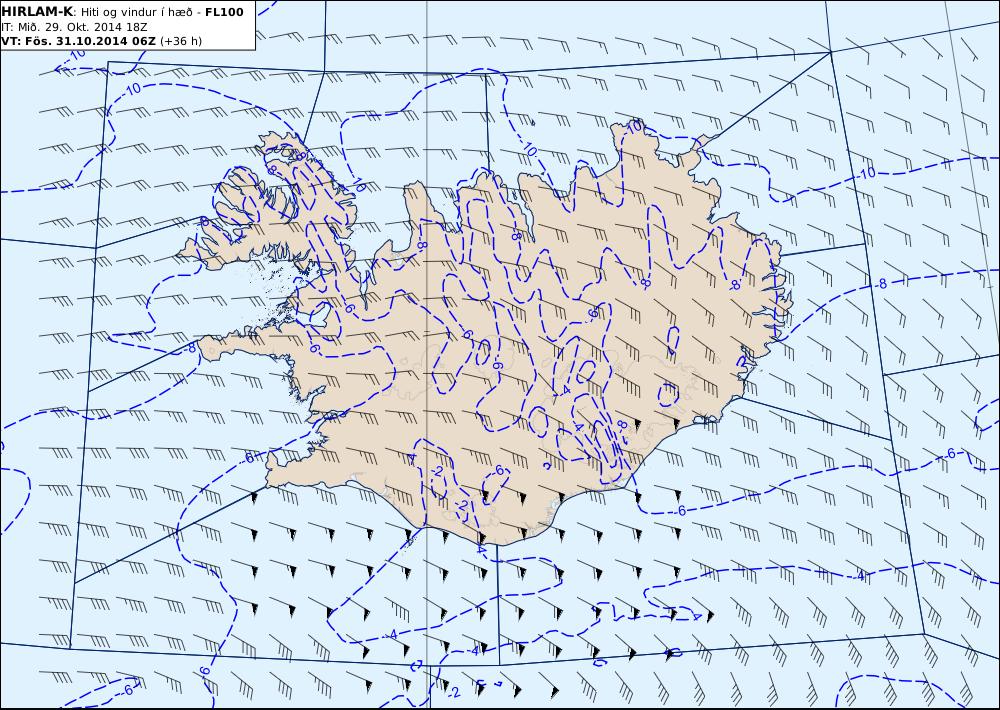Click the HIRLAM-K model title text
The image size is (1000, 710).
coord(37,12)
